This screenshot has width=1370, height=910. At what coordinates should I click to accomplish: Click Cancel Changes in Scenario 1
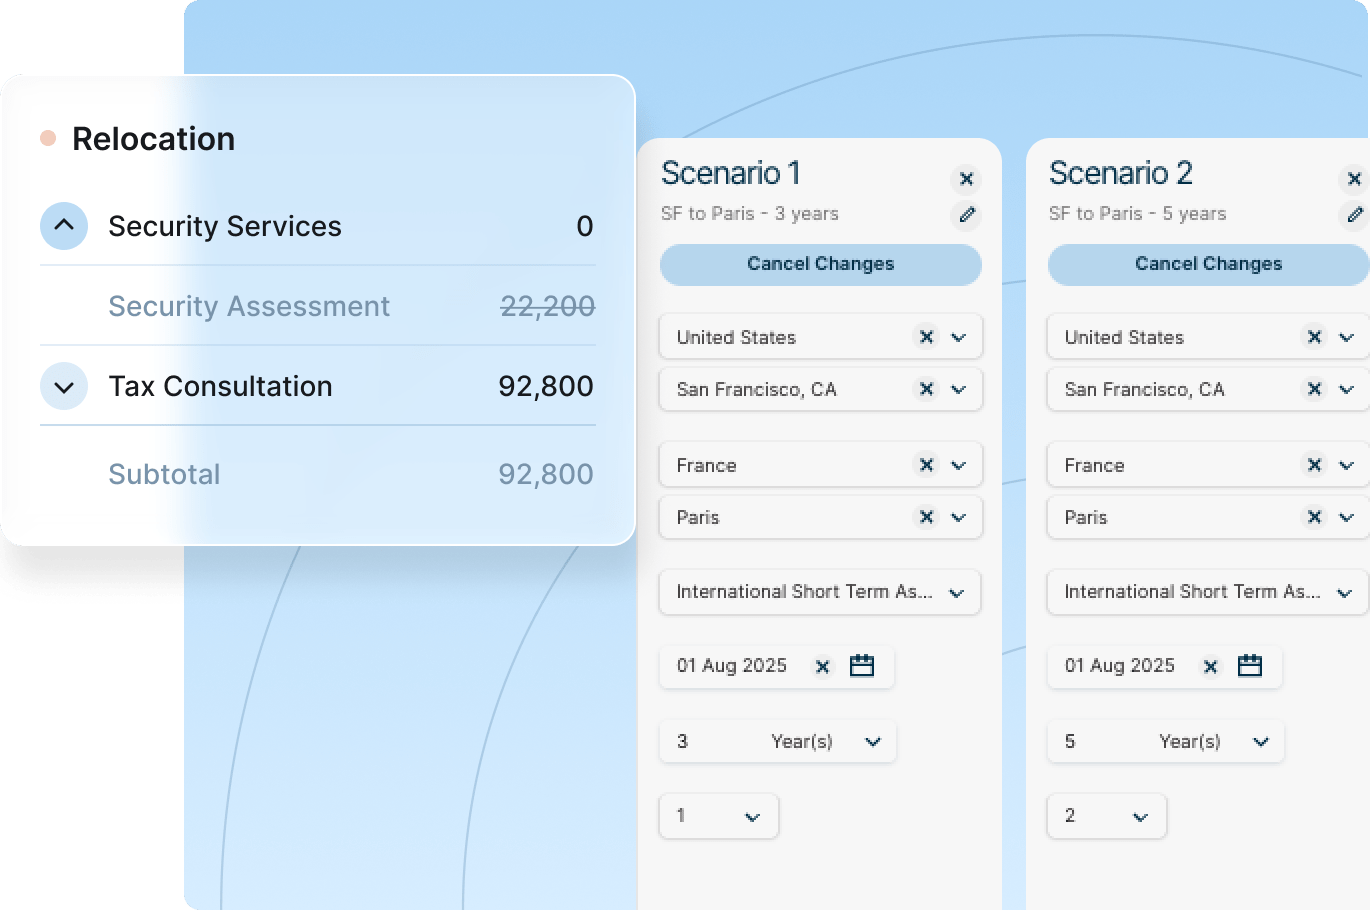coord(820,264)
